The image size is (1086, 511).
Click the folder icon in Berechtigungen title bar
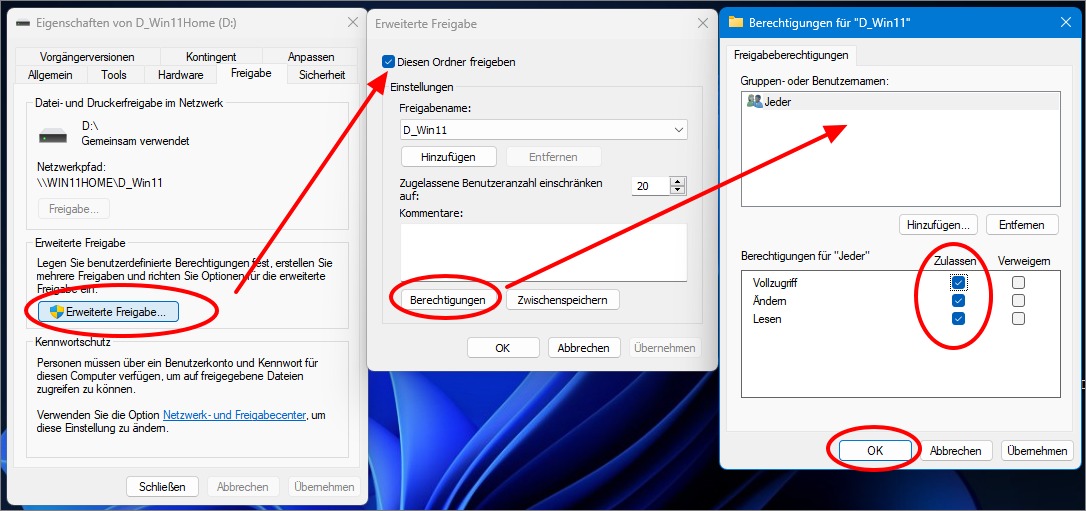(736, 22)
